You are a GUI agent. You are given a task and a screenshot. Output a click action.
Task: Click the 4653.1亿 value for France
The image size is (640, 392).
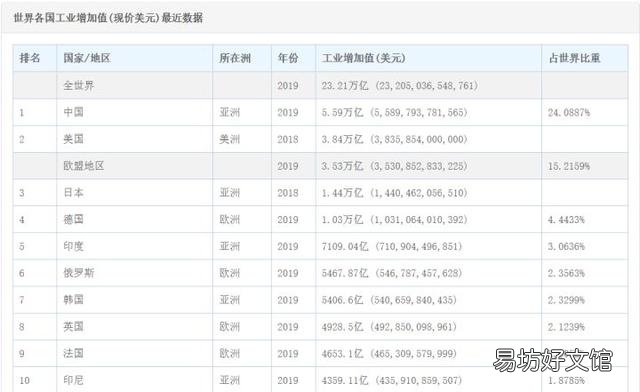pyautogui.click(x=389, y=353)
